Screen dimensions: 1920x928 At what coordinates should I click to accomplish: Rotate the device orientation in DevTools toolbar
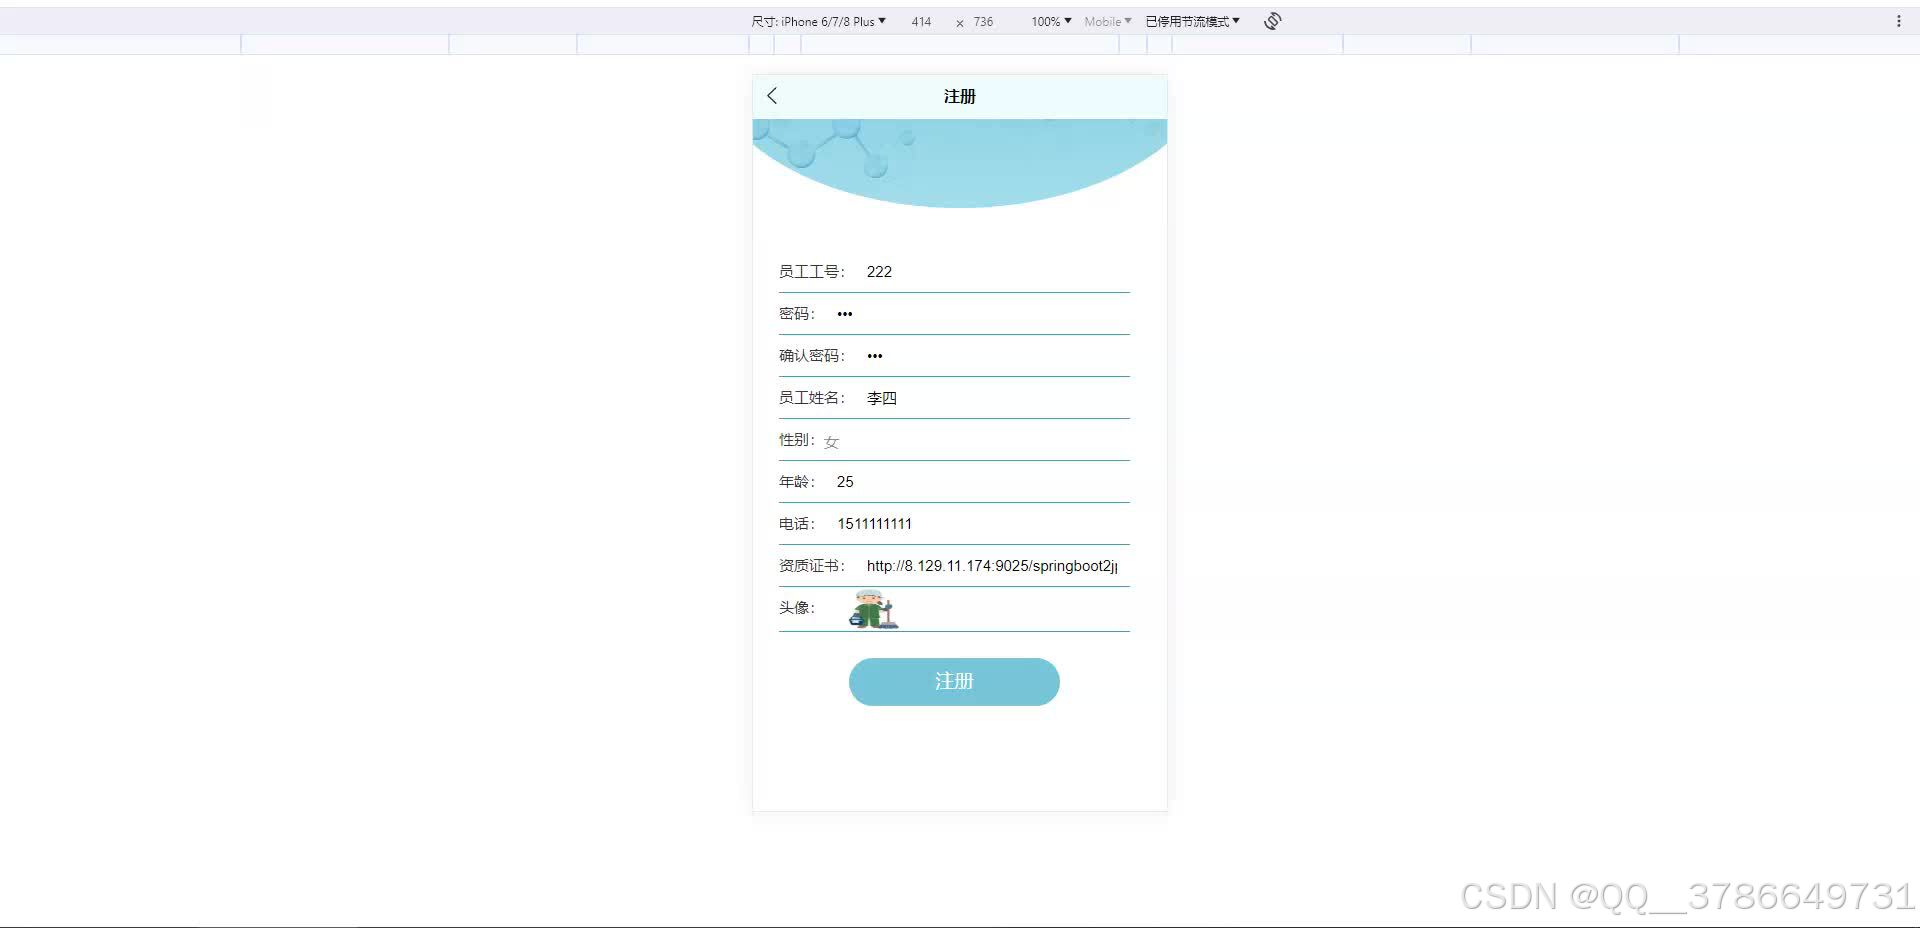click(x=1271, y=20)
